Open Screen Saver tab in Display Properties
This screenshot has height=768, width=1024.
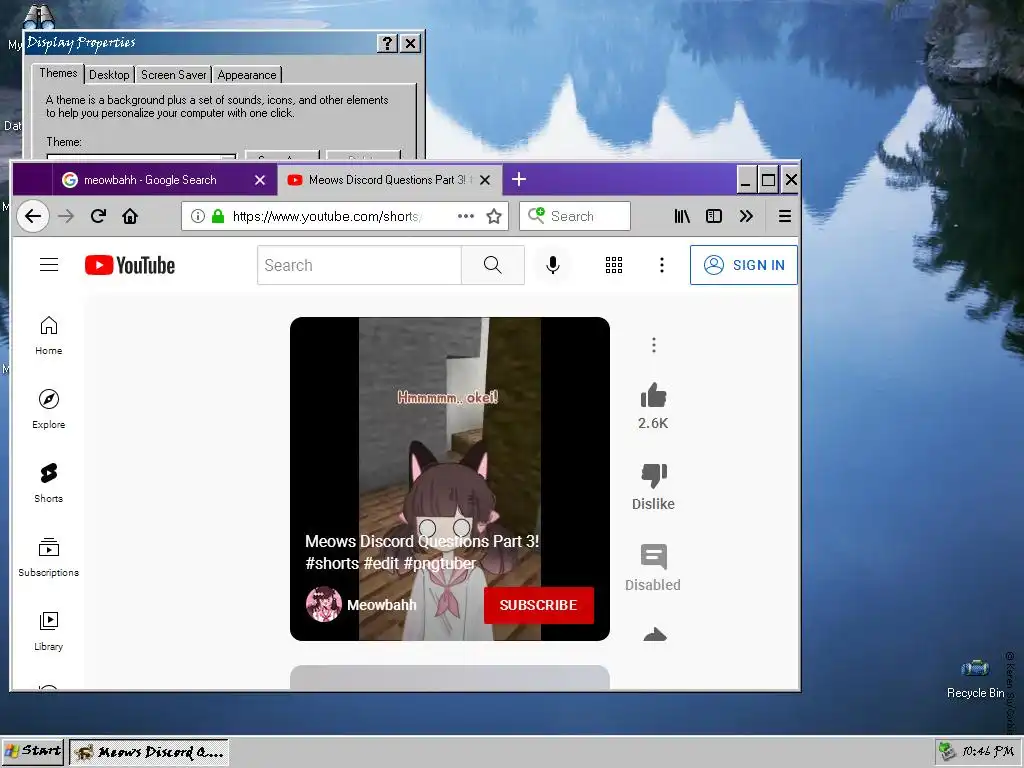pos(174,74)
